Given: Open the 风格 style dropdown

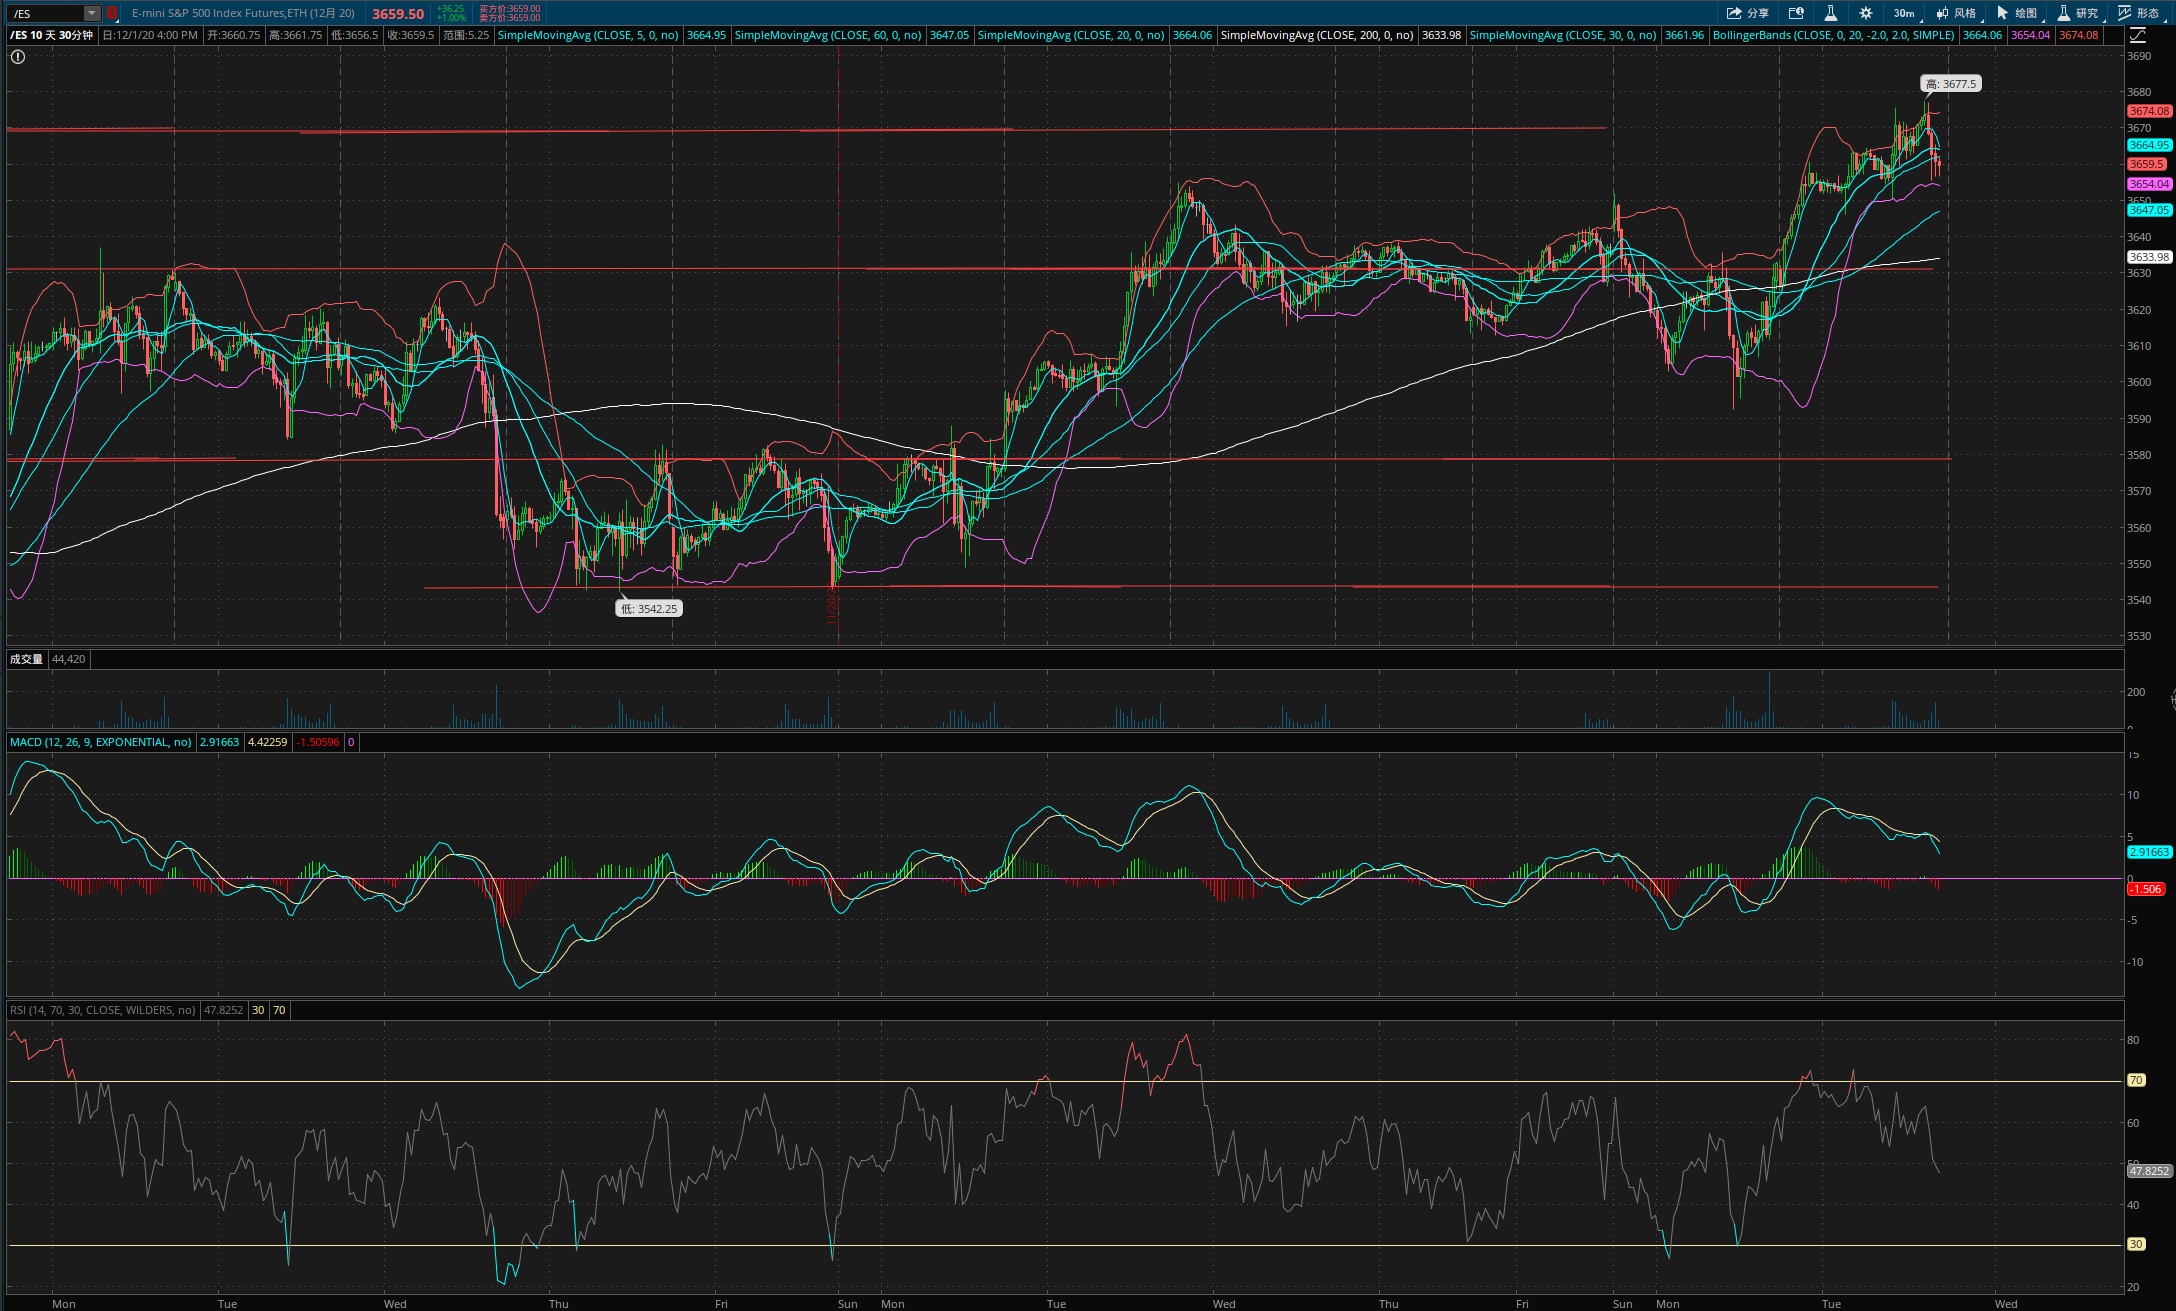Looking at the screenshot, I should click(x=1956, y=13).
